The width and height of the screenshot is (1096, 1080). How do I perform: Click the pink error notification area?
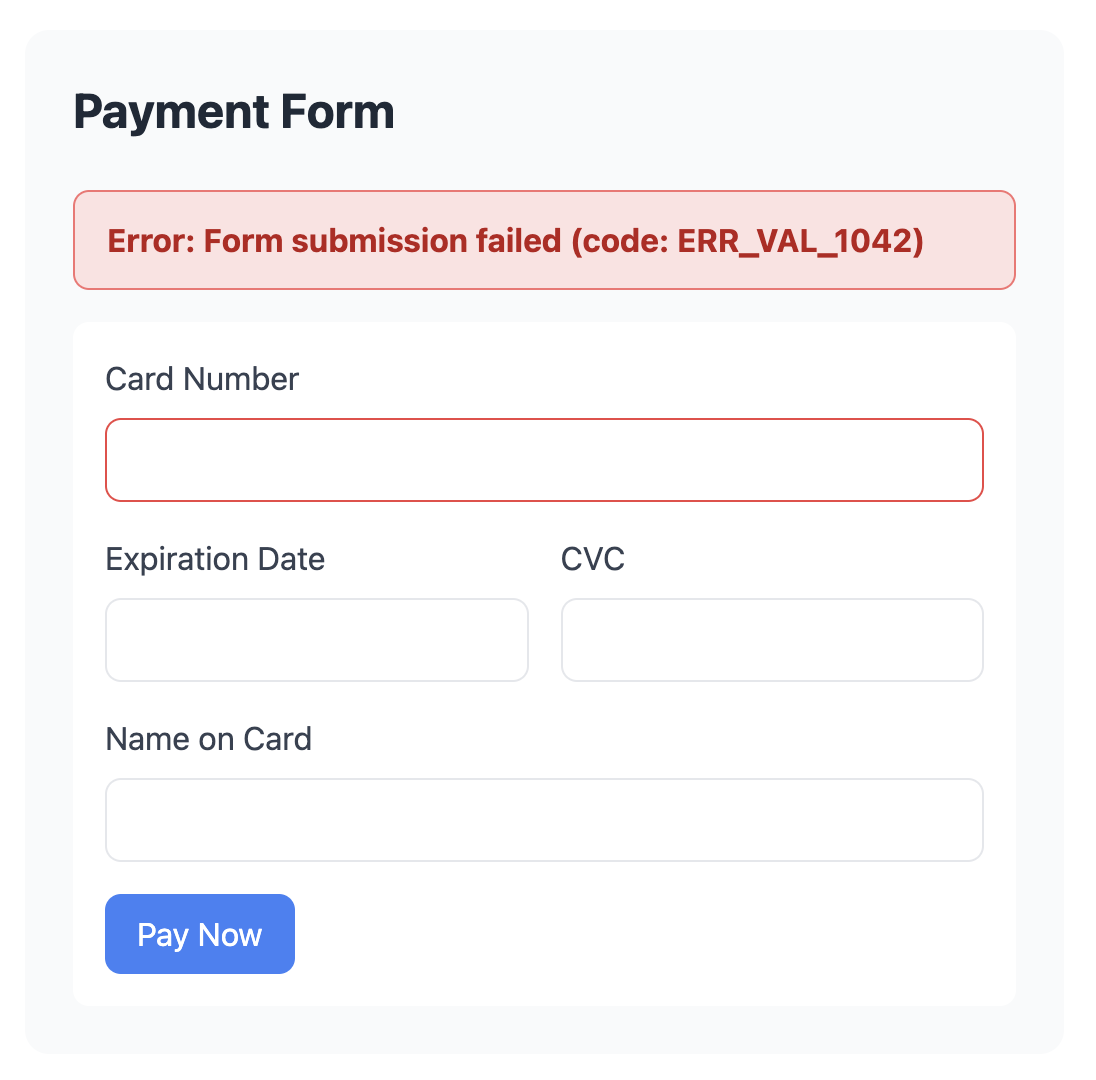pyautogui.click(x=544, y=240)
